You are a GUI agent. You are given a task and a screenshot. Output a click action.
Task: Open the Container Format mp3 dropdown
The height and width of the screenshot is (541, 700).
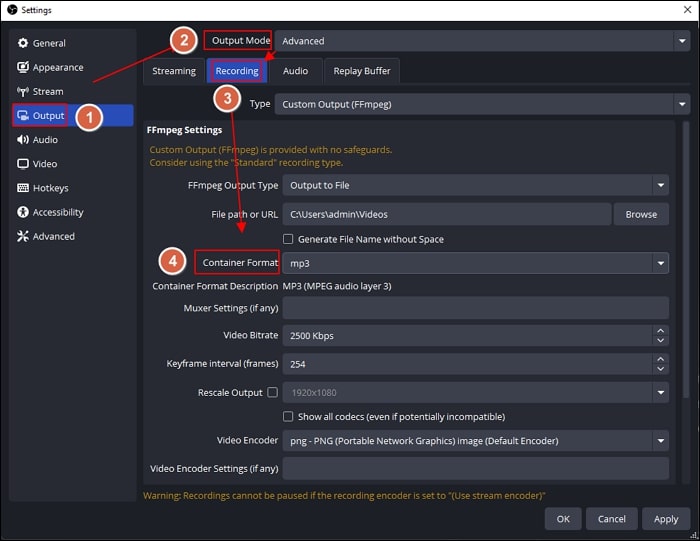[x=475, y=263]
